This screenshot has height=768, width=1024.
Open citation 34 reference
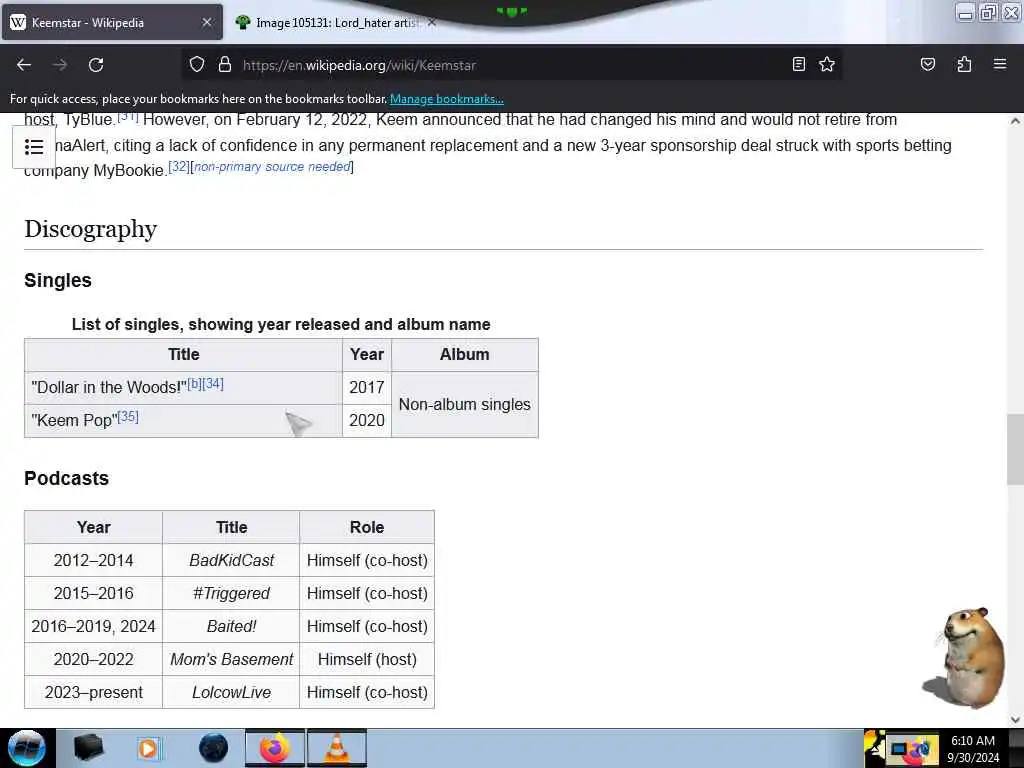click(x=213, y=383)
